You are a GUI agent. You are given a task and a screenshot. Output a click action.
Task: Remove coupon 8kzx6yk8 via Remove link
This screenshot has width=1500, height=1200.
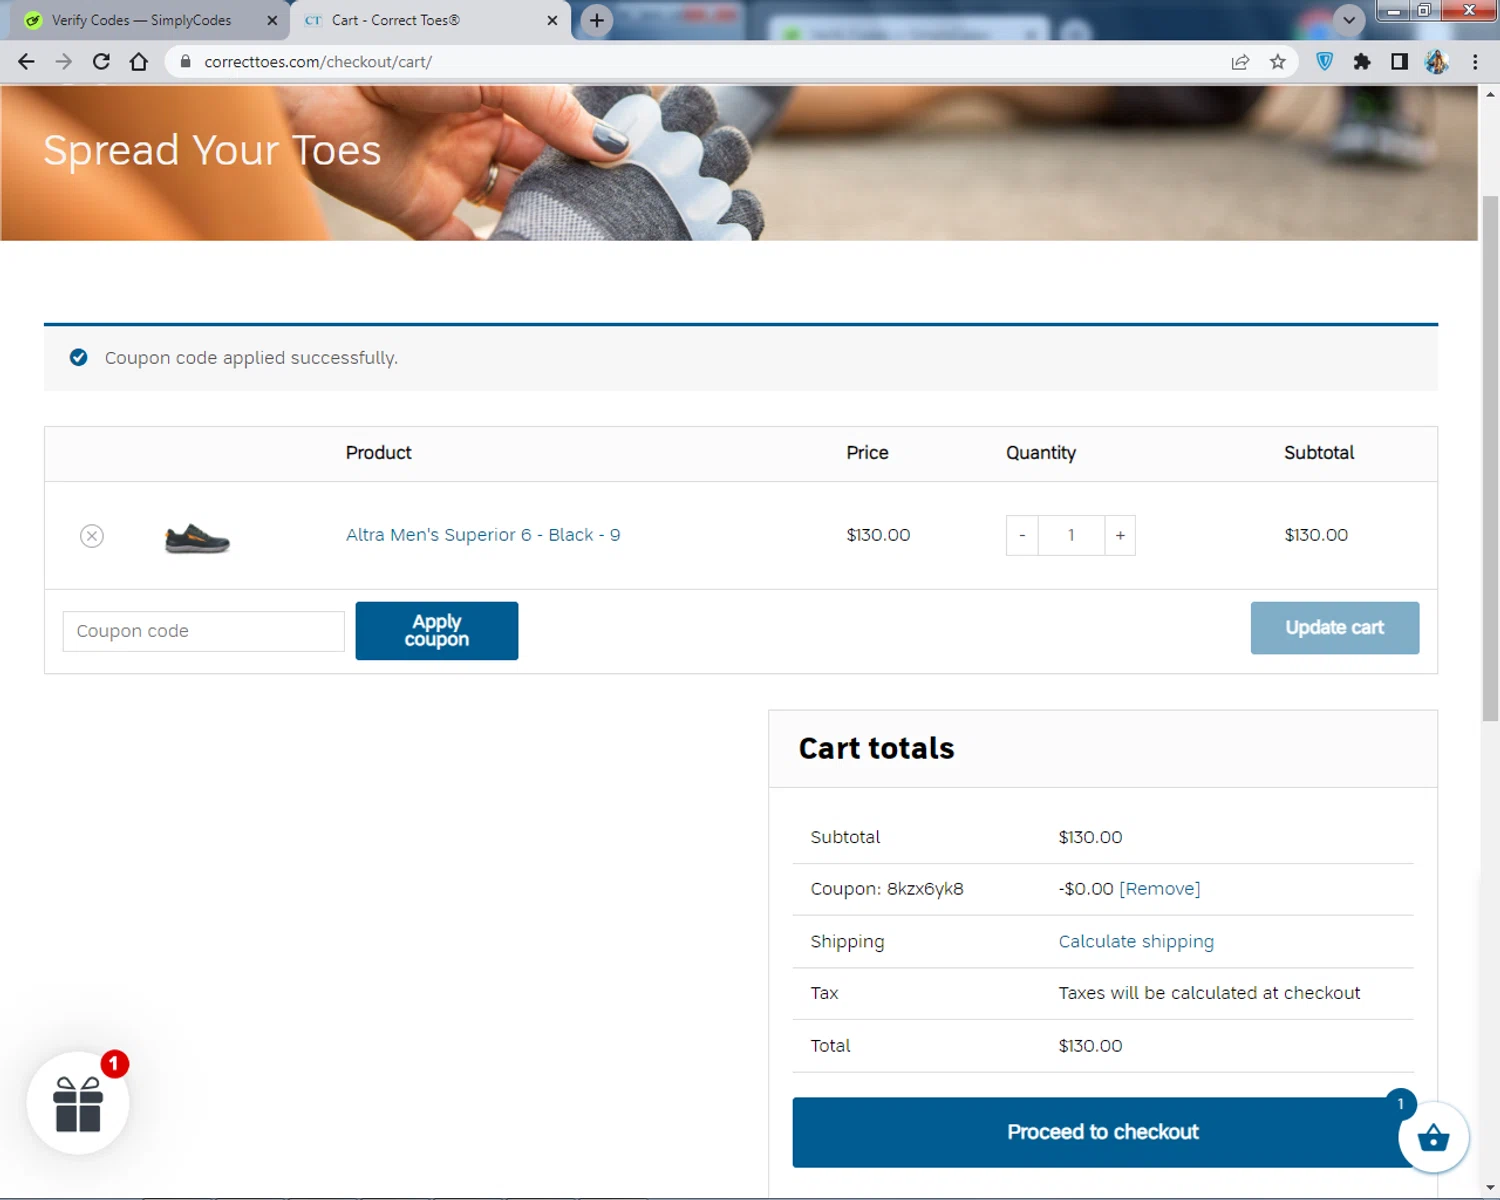click(1160, 889)
